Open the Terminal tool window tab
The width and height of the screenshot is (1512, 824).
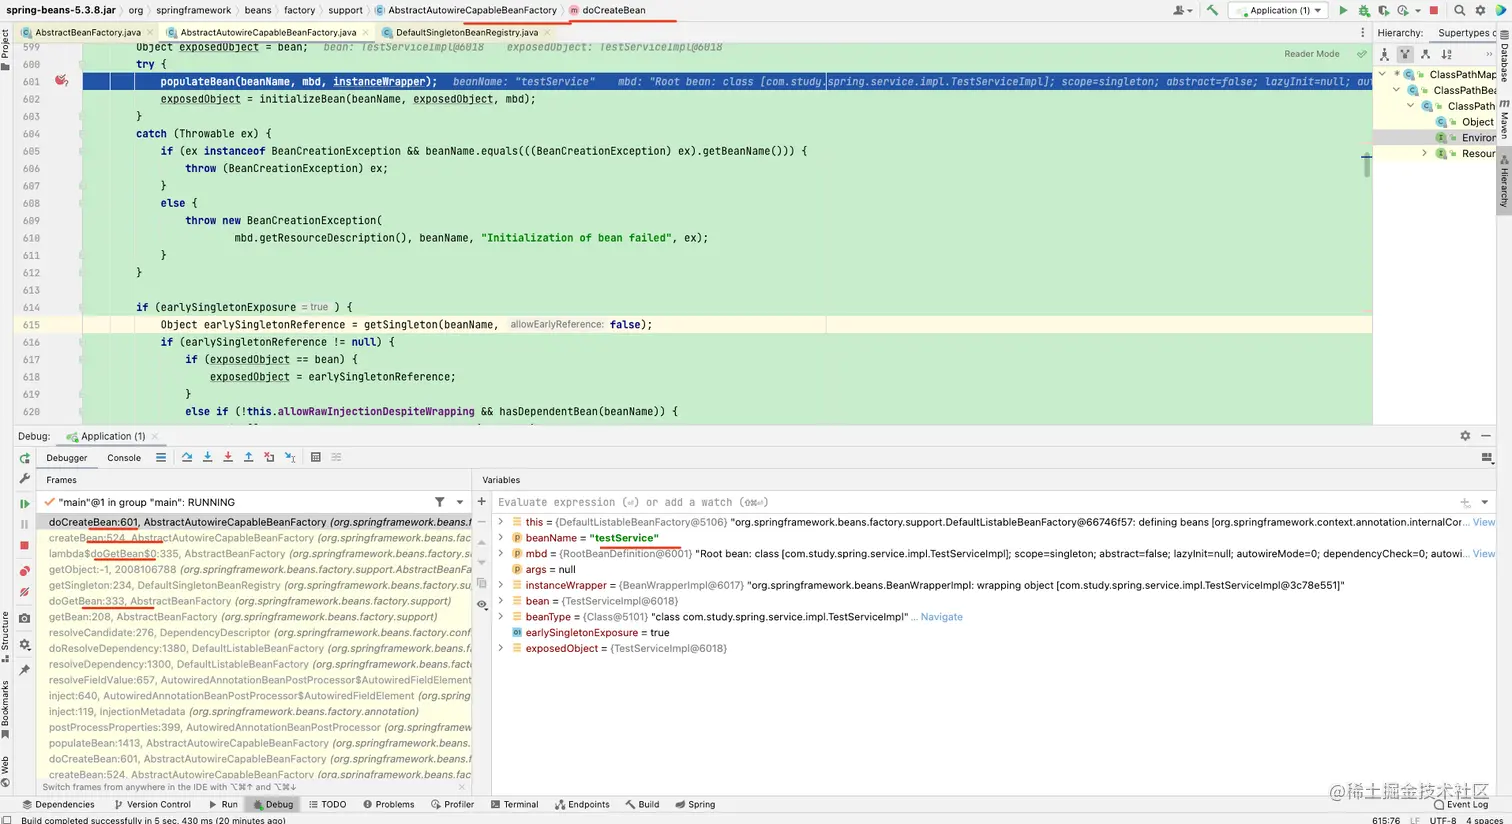click(514, 804)
